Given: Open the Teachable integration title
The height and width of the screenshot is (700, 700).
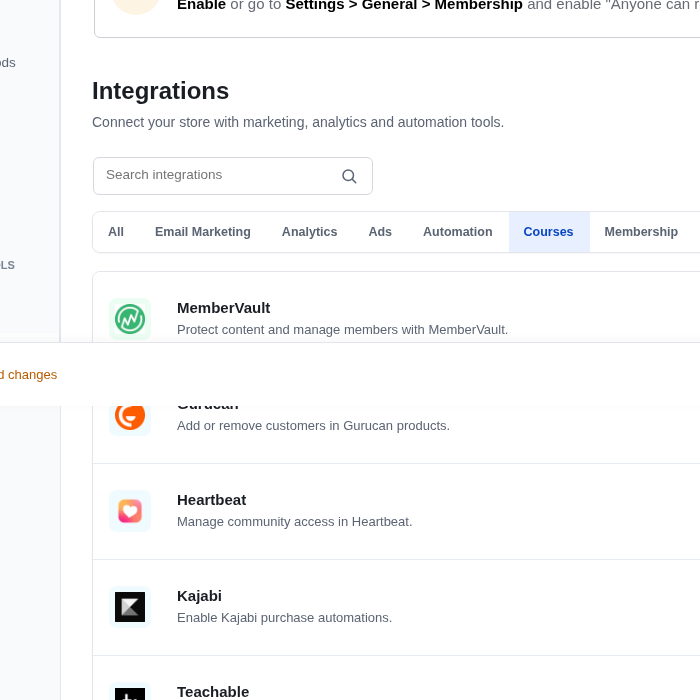Looking at the screenshot, I should (x=213, y=692).
